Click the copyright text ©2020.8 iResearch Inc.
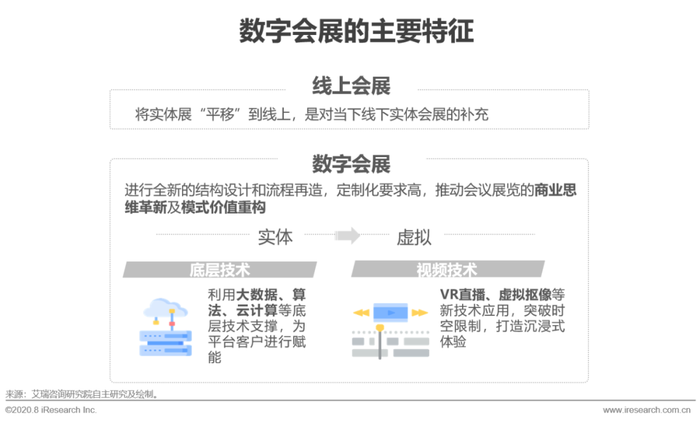This screenshot has width=700, height=423. tap(51, 410)
